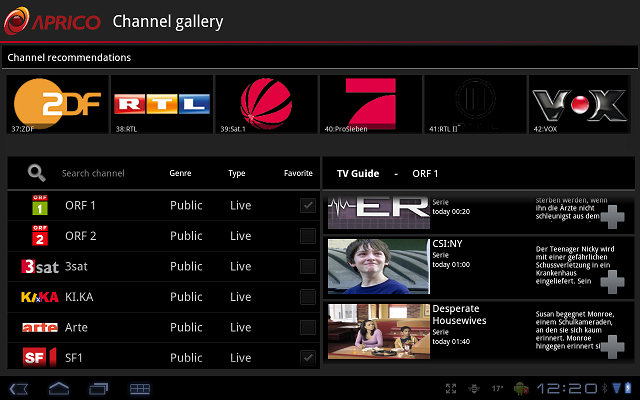
Task: Click the TV Guide heading
Action: (358, 173)
